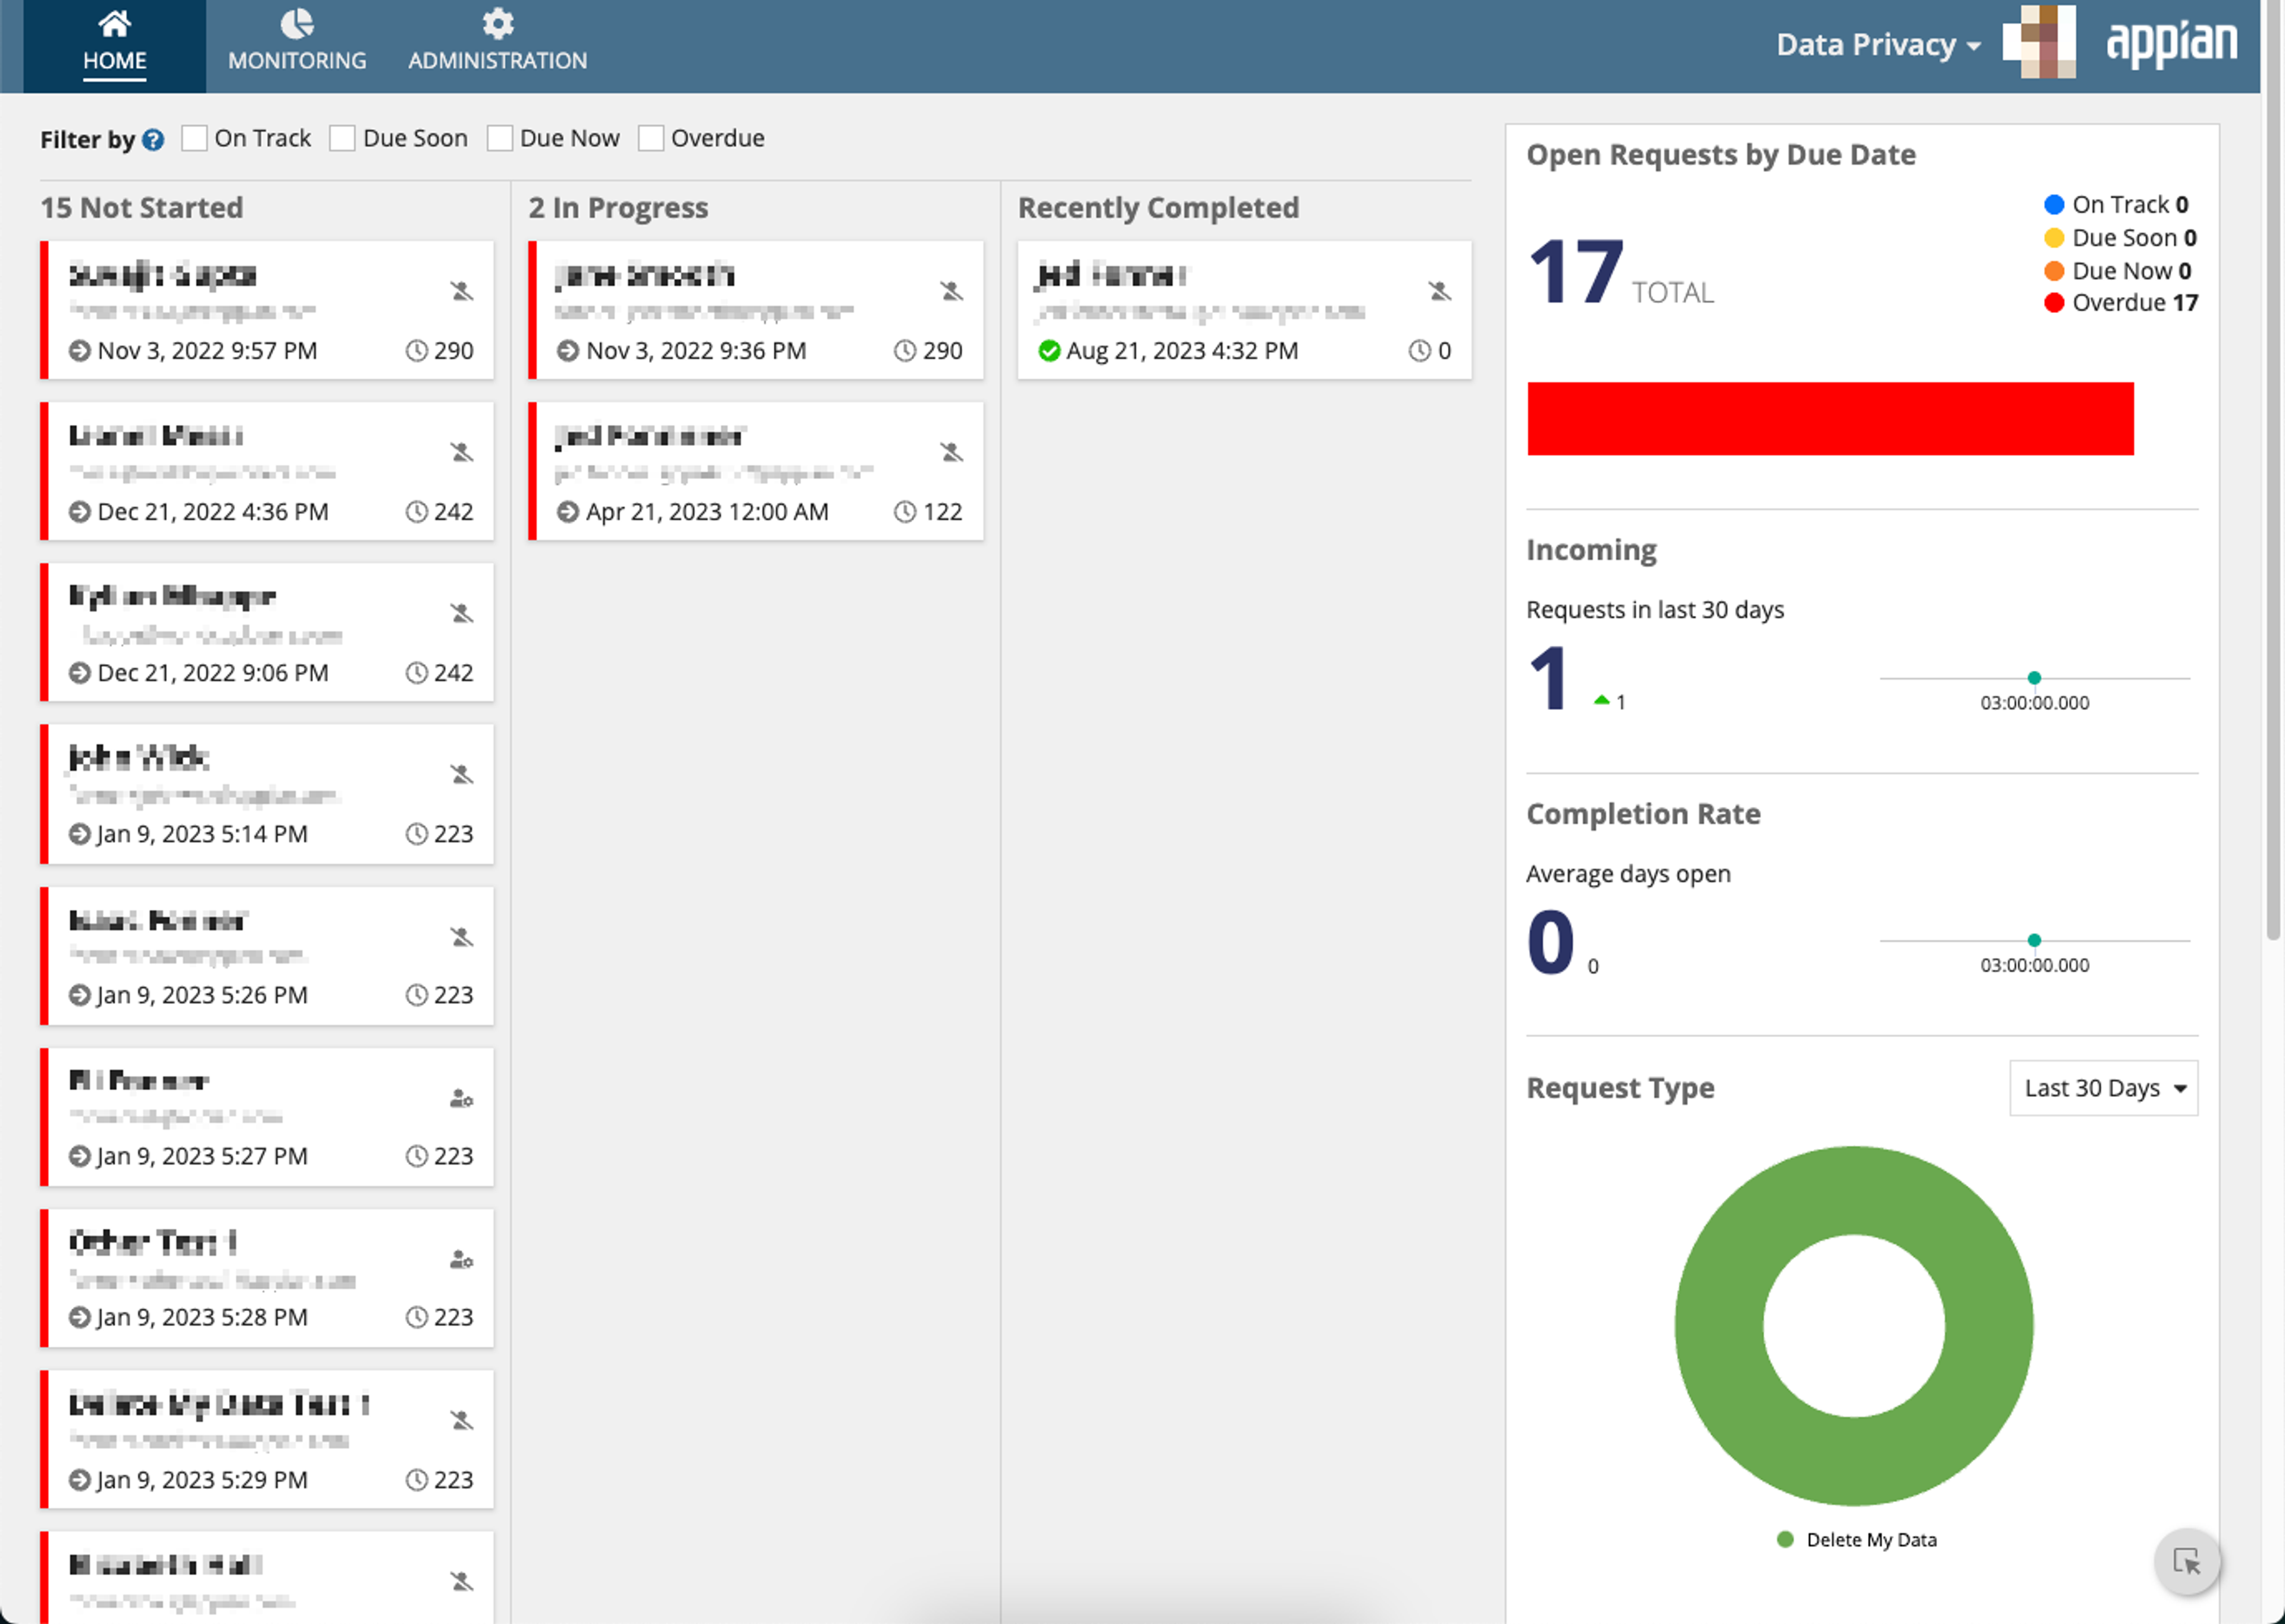Click unassigned user icon on Jan 9, 2023 5:14 PM card
Viewport: 2285px width, 1624px height.
[x=461, y=774]
